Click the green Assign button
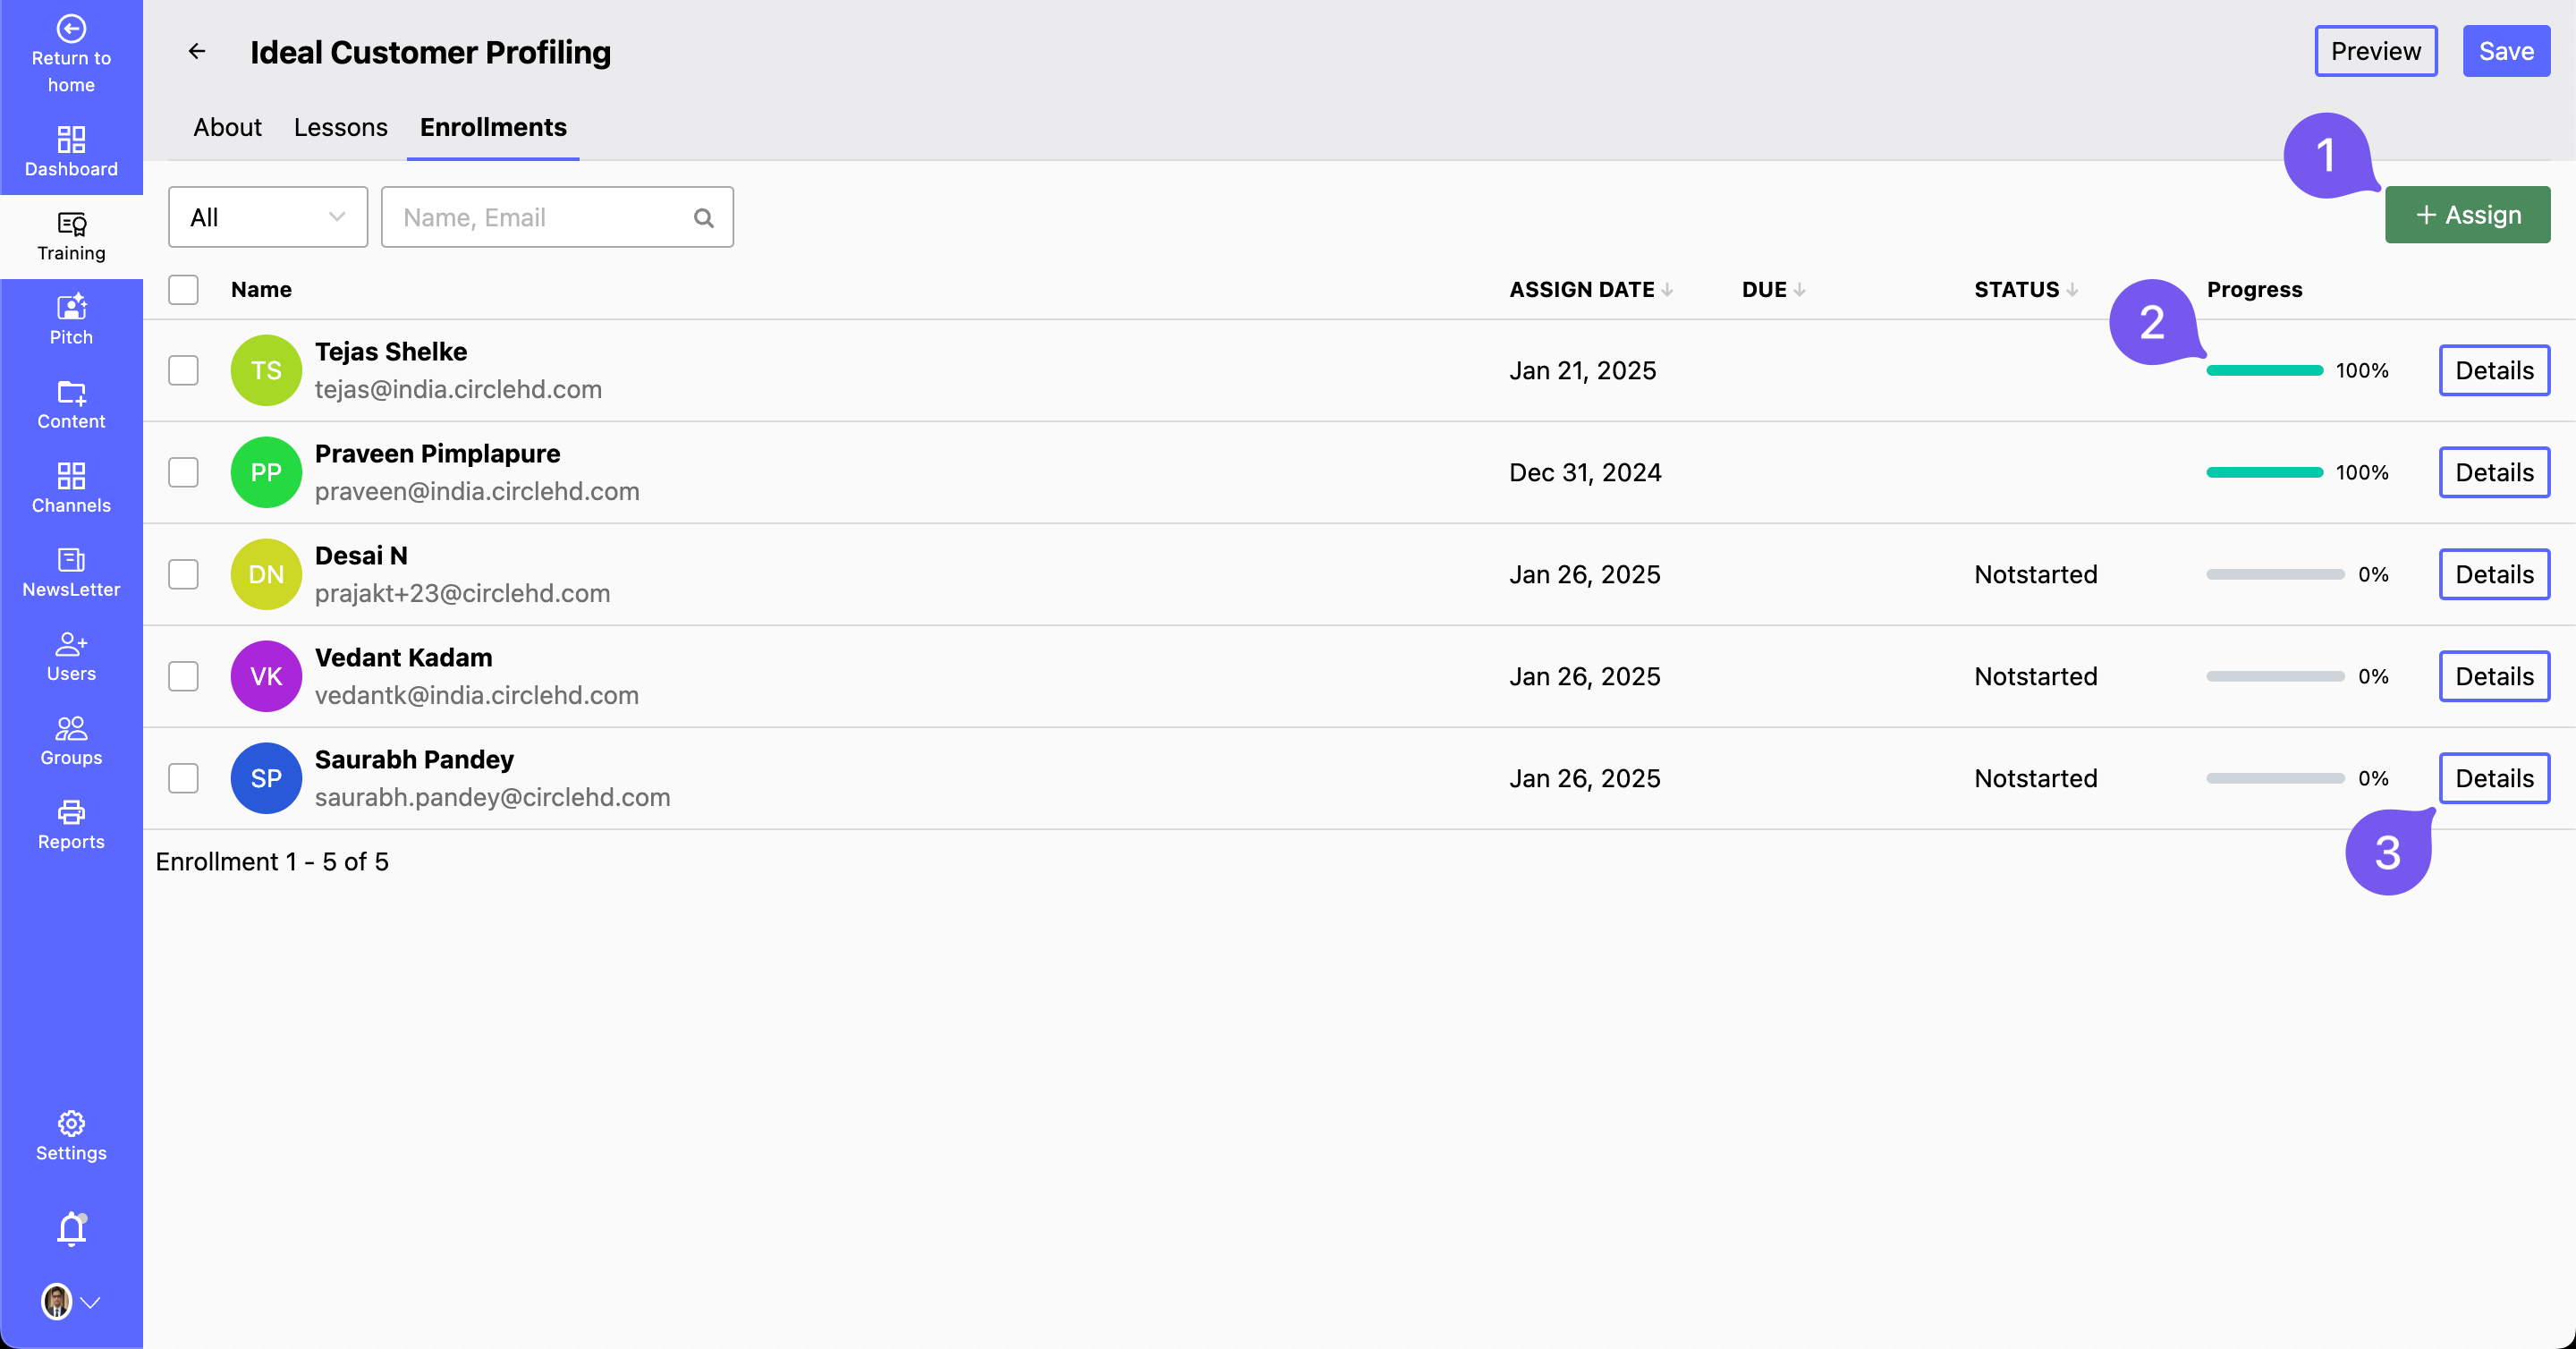The image size is (2576, 1349). tap(2467, 215)
